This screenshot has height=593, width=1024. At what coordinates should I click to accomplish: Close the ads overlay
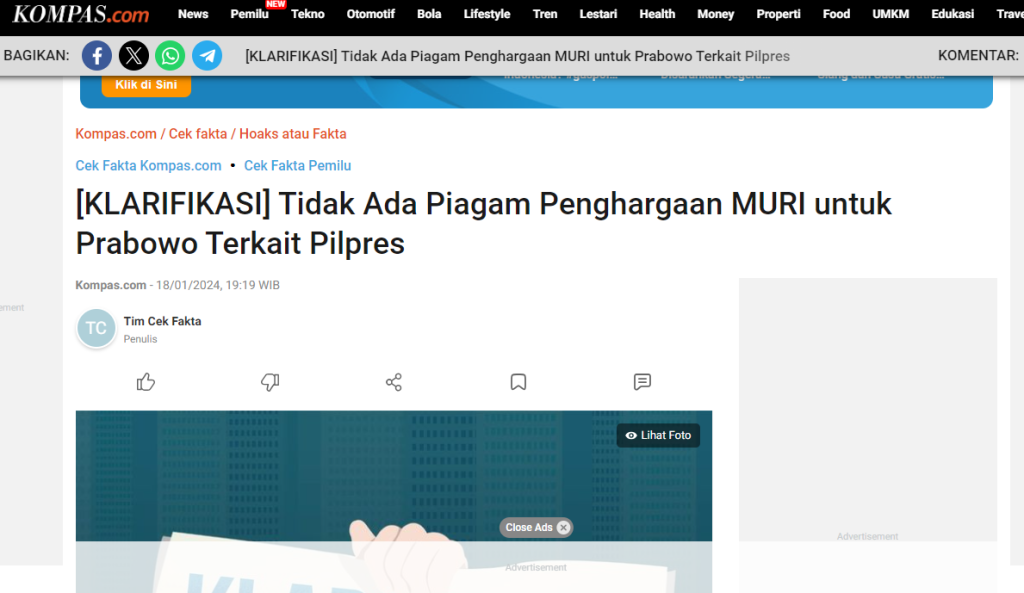click(536, 528)
